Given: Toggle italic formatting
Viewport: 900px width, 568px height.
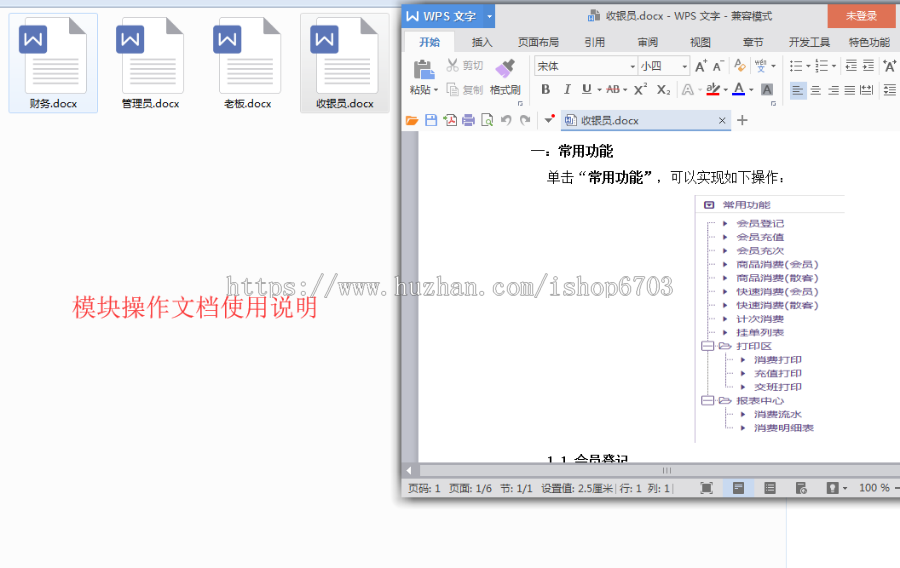Looking at the screenshot, I should click(567, 90).
